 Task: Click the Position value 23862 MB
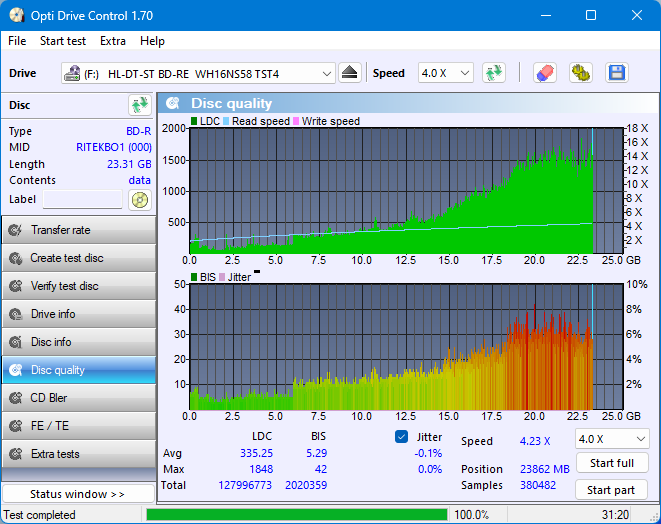click(x=545, y=469)
